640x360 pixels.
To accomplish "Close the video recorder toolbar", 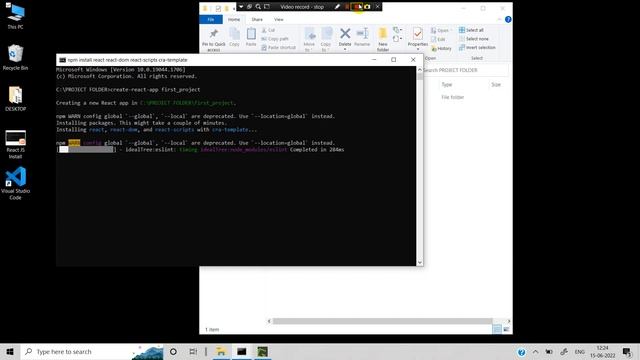I will click(x=378, y=7).
